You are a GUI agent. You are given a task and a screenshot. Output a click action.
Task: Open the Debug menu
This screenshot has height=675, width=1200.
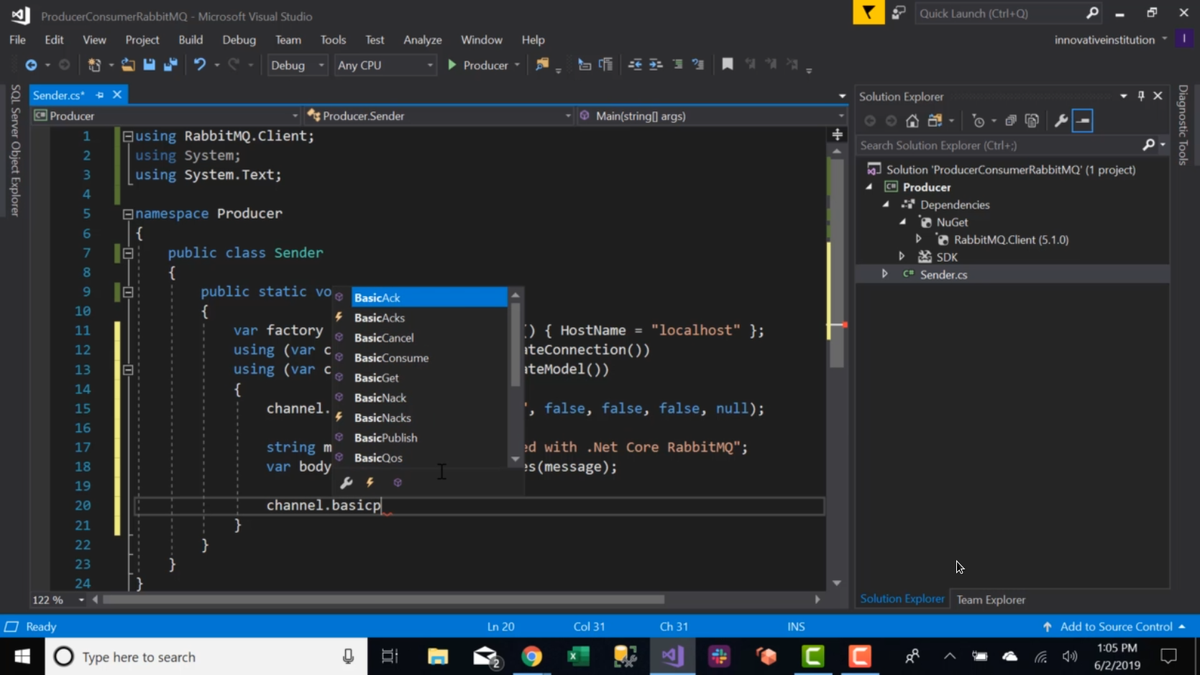pyautogui.click(x=239, y=40)
